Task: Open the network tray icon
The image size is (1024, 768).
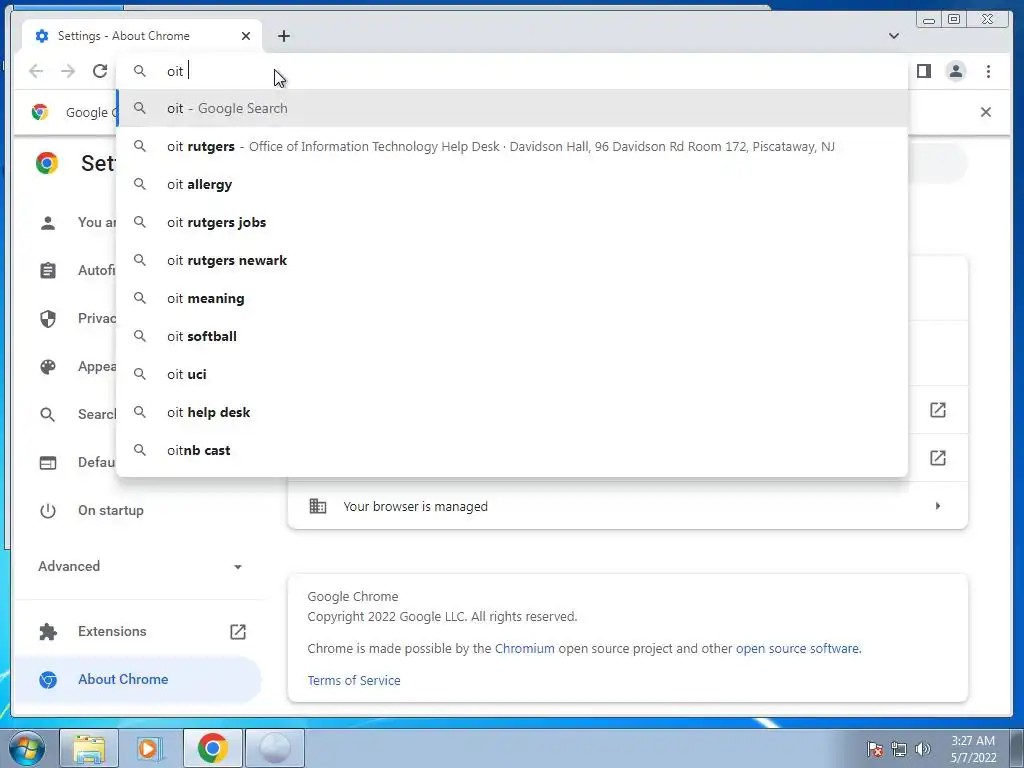Action: [899, 749]
